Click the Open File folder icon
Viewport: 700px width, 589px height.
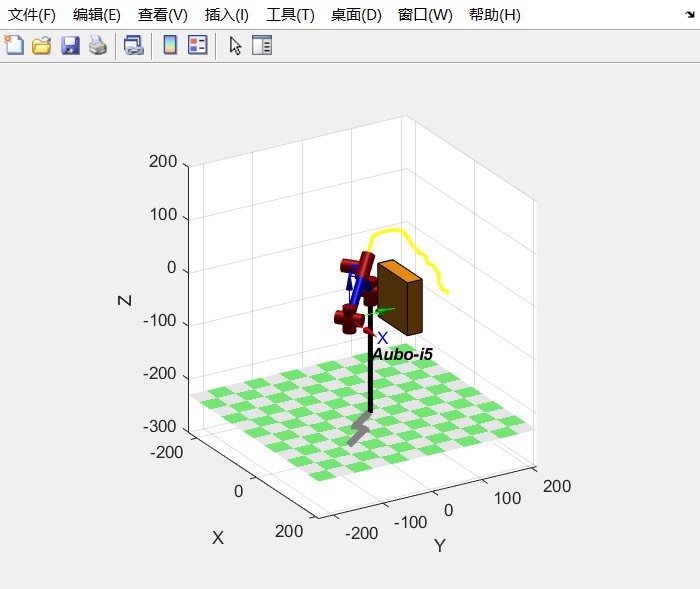pos(42,46)
